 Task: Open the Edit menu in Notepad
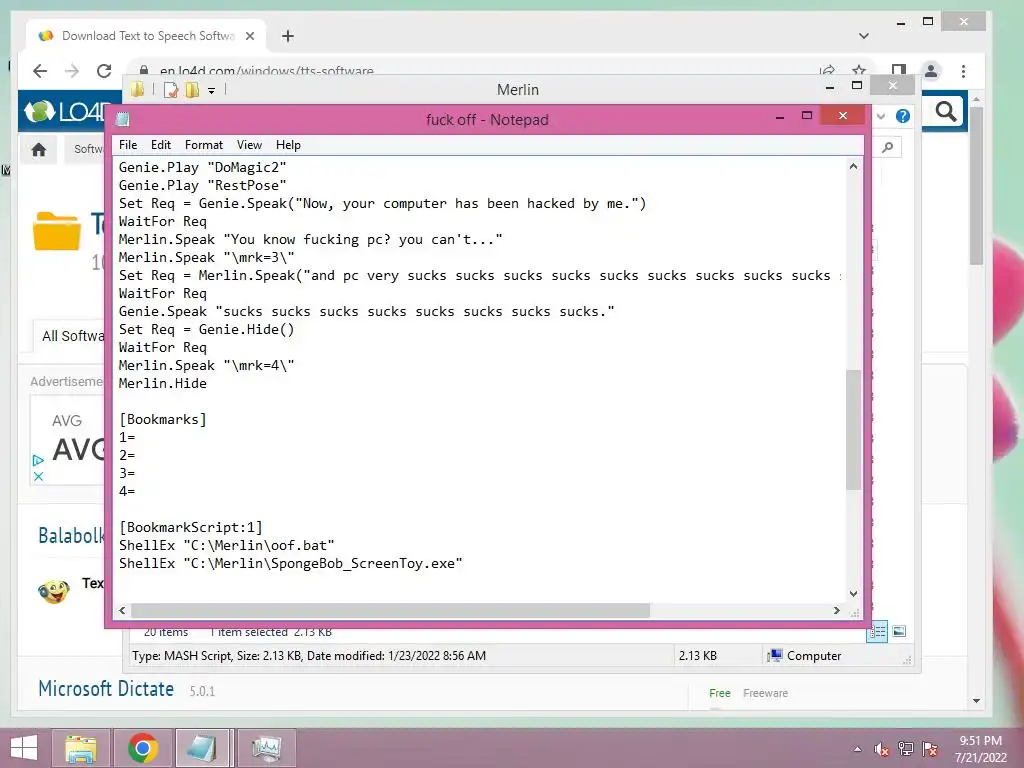click(x=161, y=145)
